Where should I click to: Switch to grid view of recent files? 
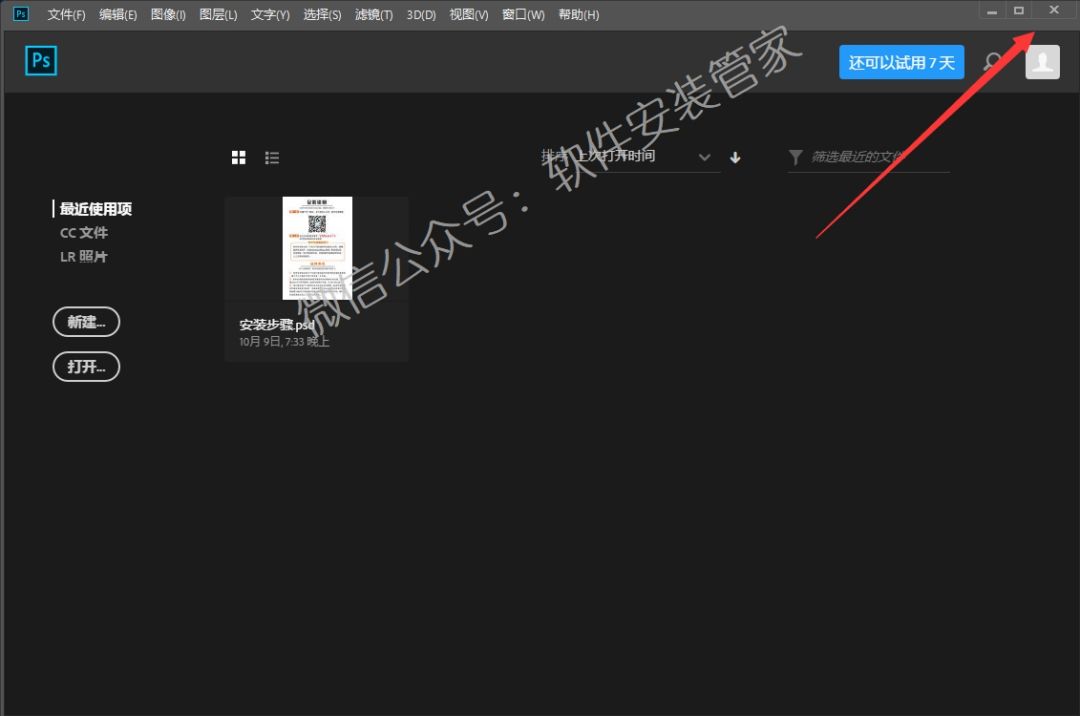pyautogui.click(x=239, y=158)
